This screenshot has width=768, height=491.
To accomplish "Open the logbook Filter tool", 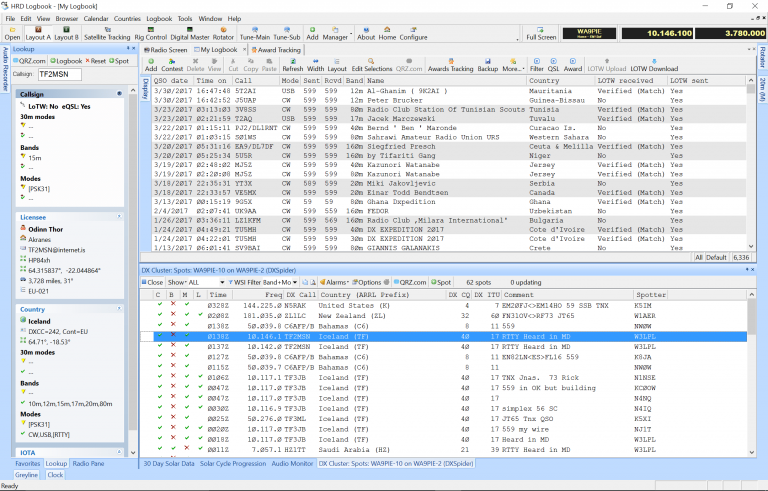I will coord(537,65).
